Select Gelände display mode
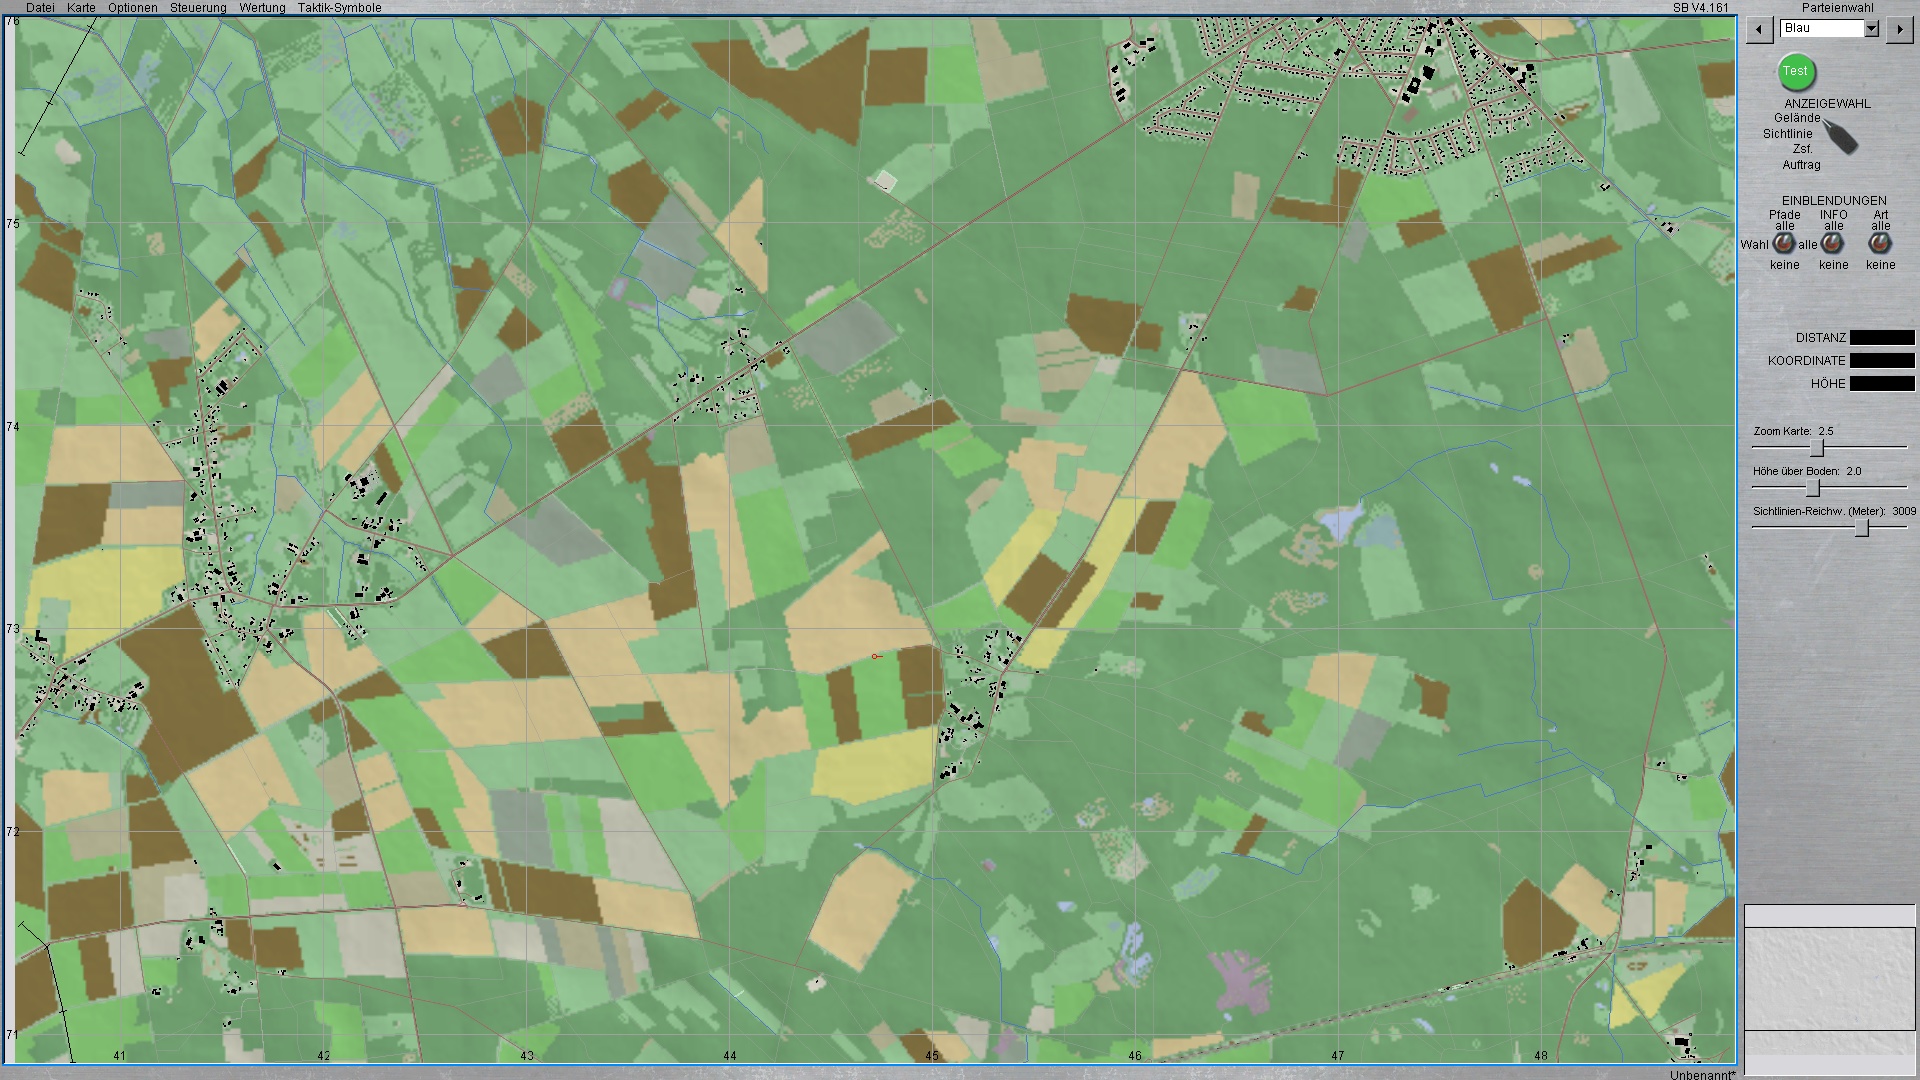Viewport: 1920px width, 1080px height. (1797, 118)
